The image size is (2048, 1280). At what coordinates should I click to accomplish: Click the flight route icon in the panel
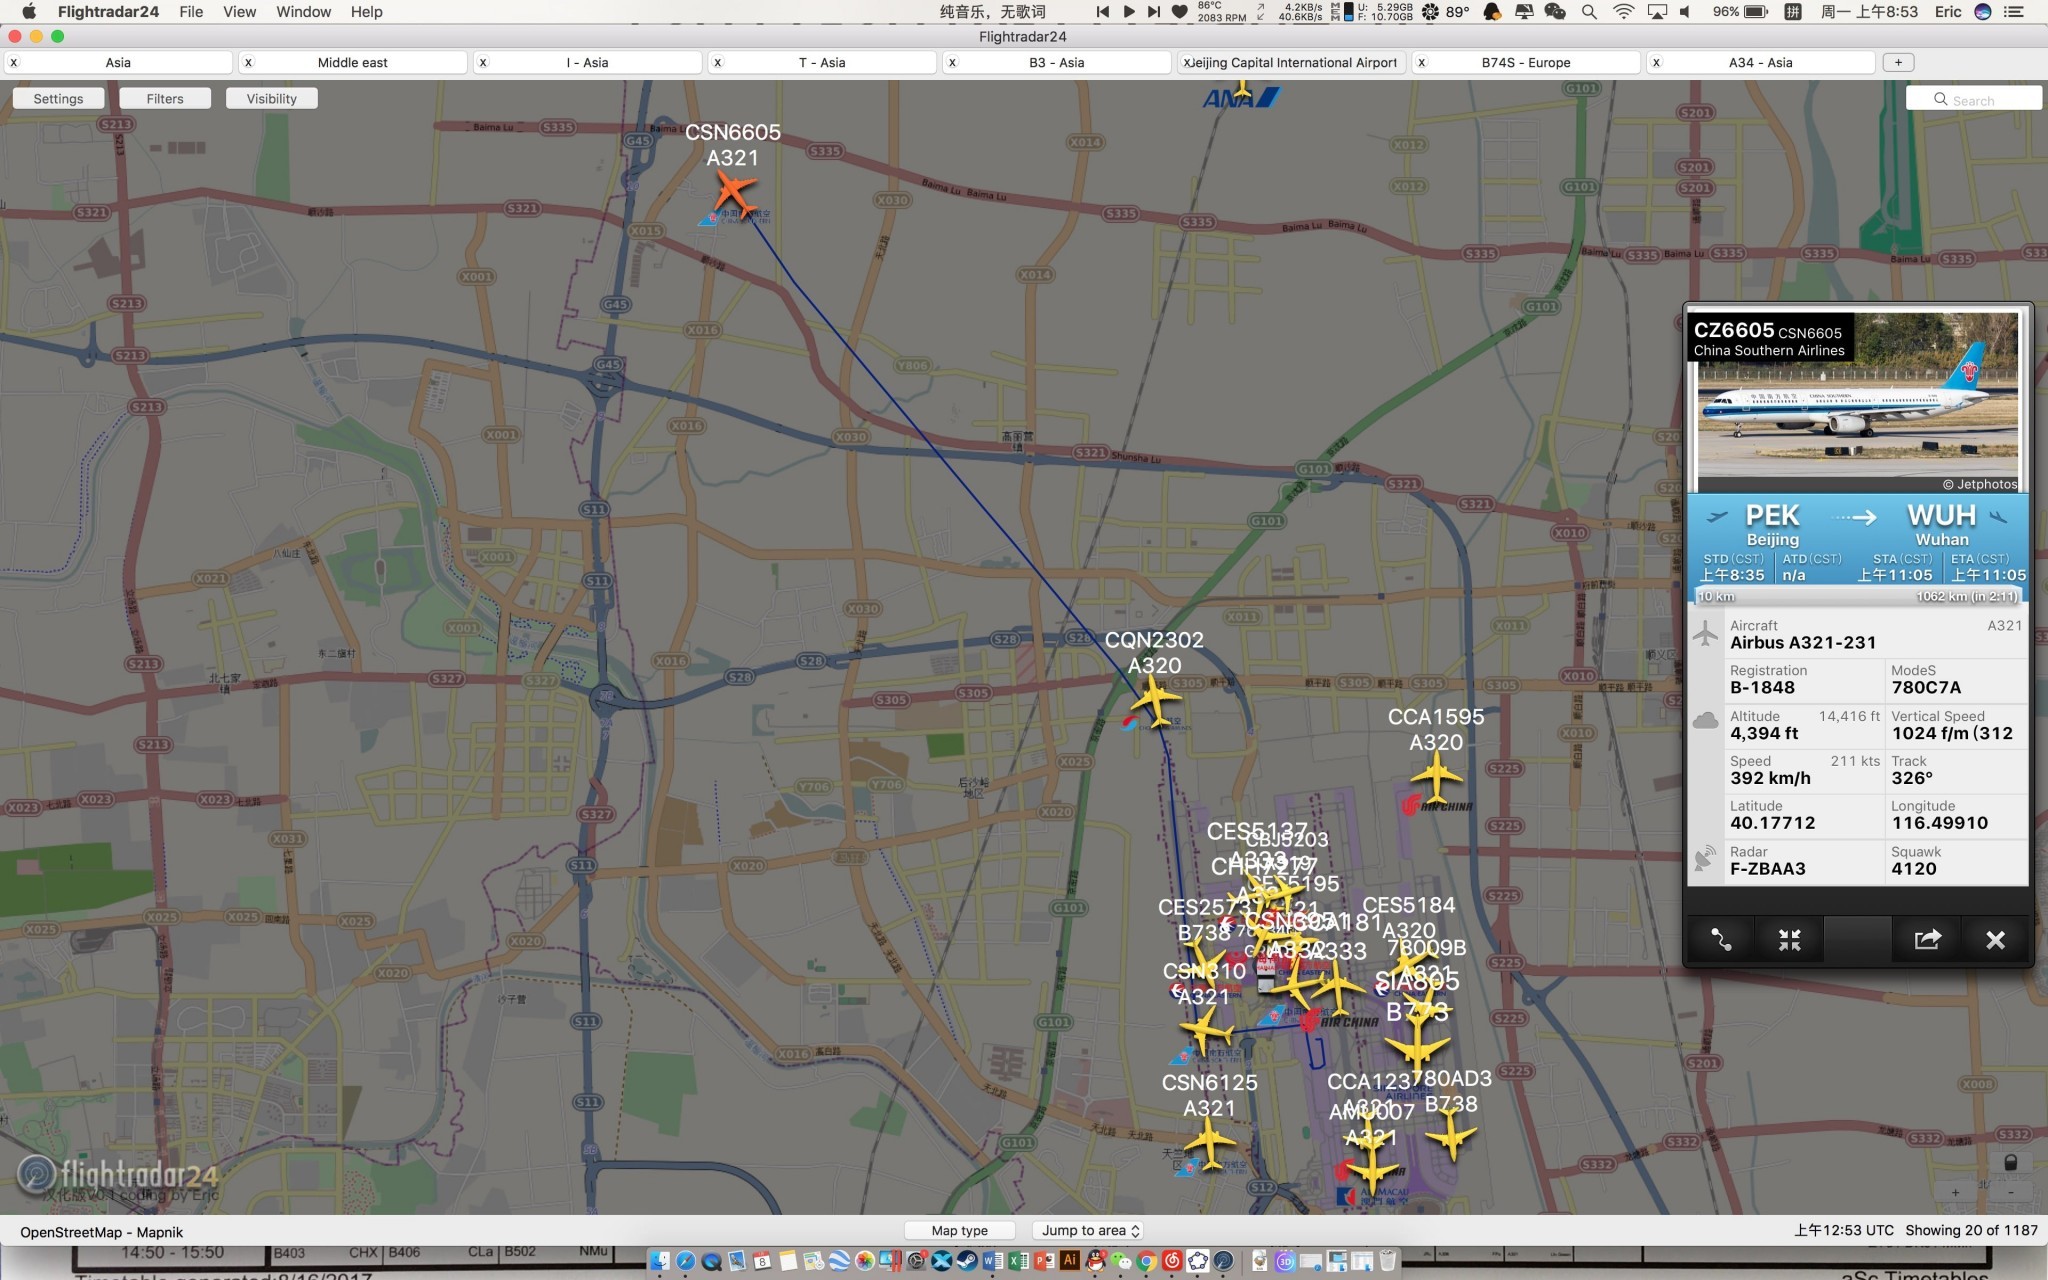(1721, 940)
